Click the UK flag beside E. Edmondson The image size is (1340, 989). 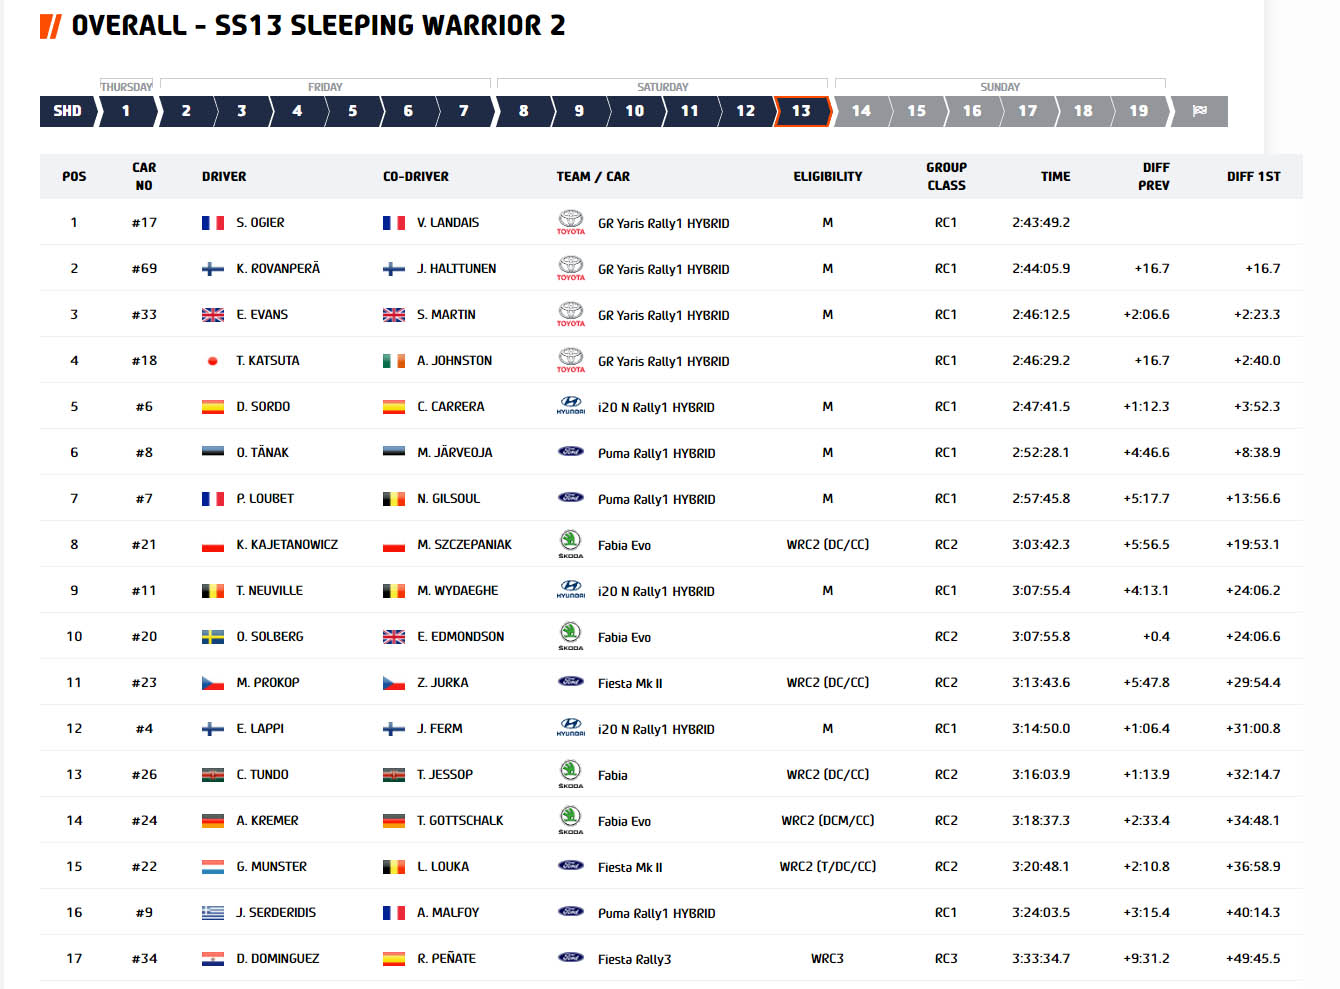[x=394, y=637]
